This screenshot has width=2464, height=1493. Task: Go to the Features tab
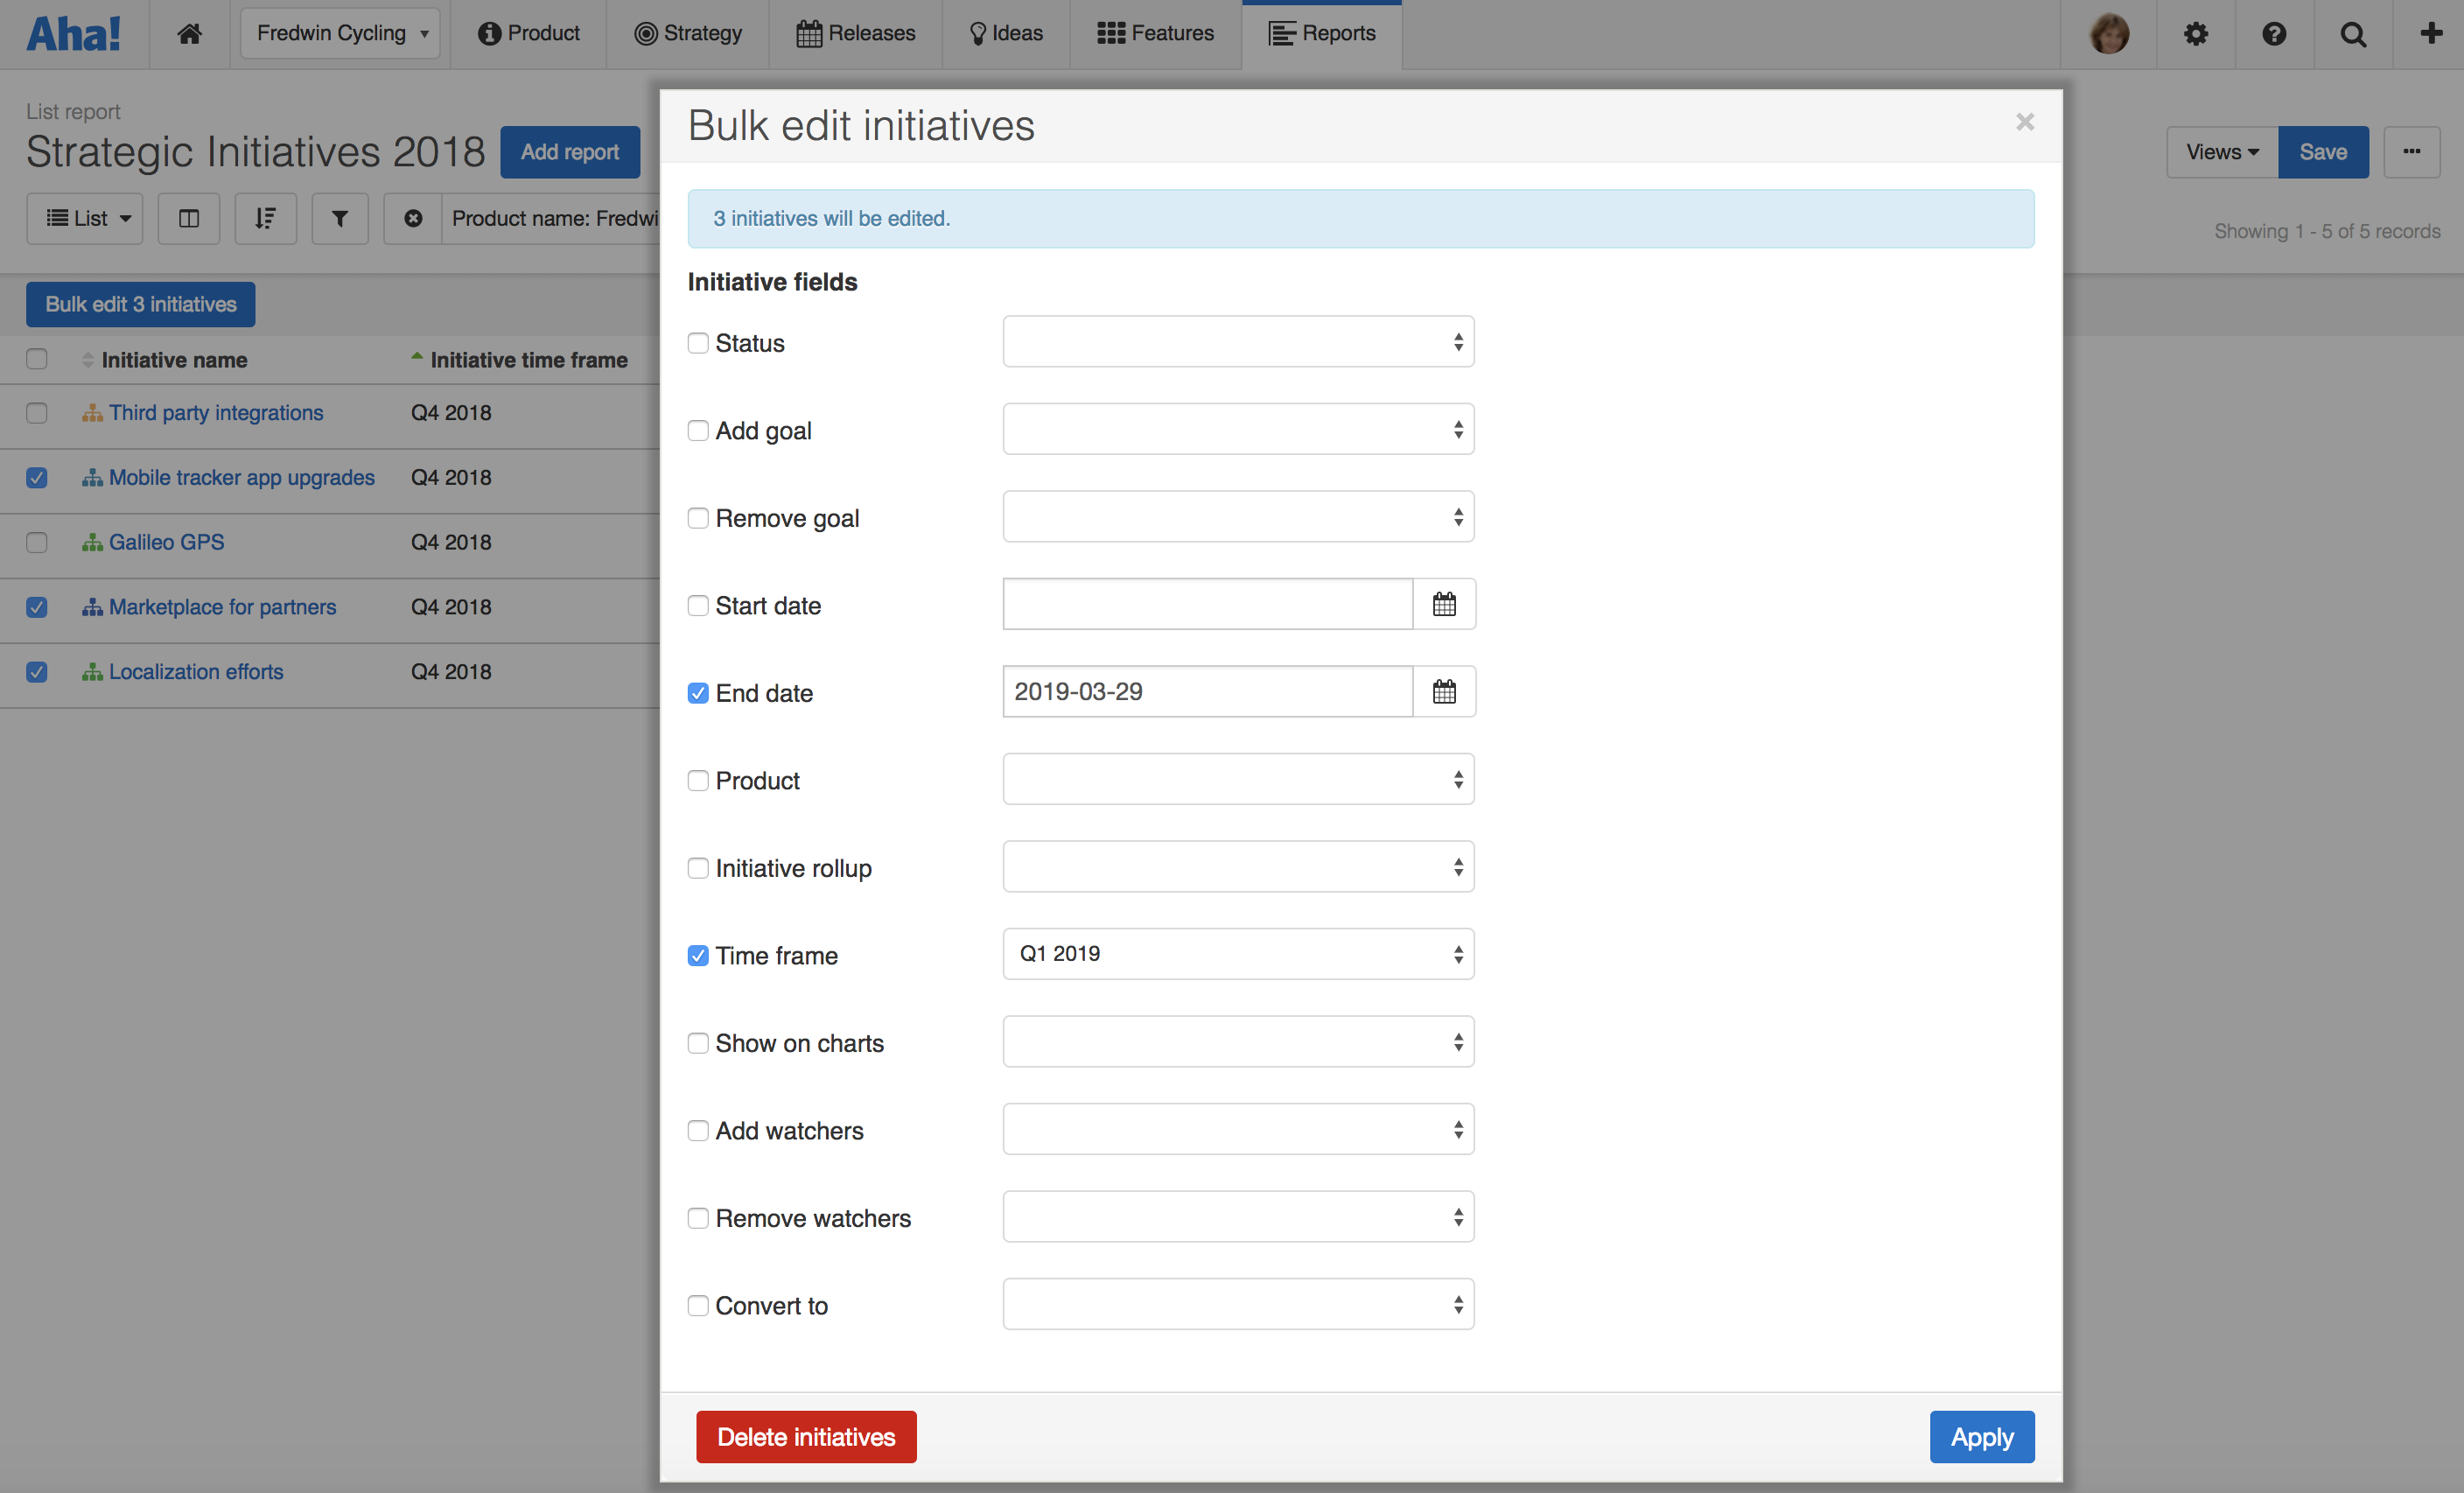point(1155,33)
